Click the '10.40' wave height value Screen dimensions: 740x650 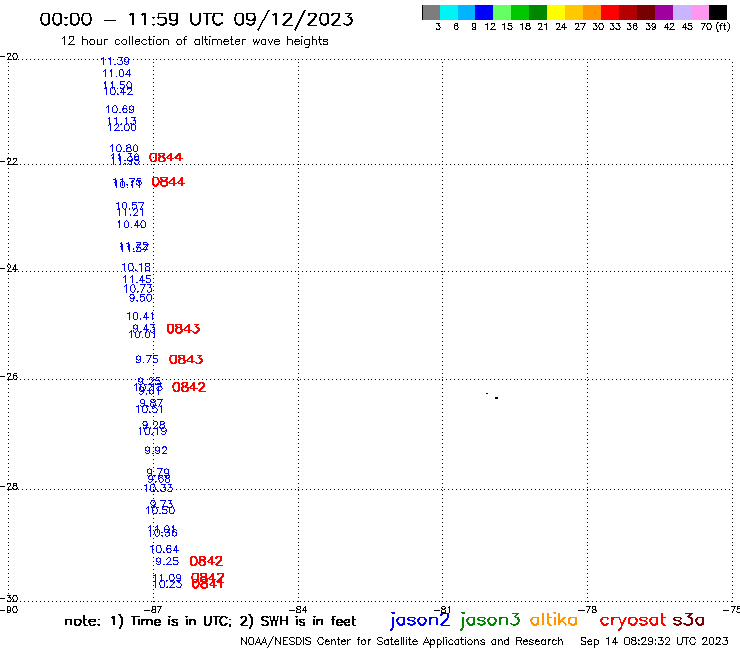coord(132,224)
